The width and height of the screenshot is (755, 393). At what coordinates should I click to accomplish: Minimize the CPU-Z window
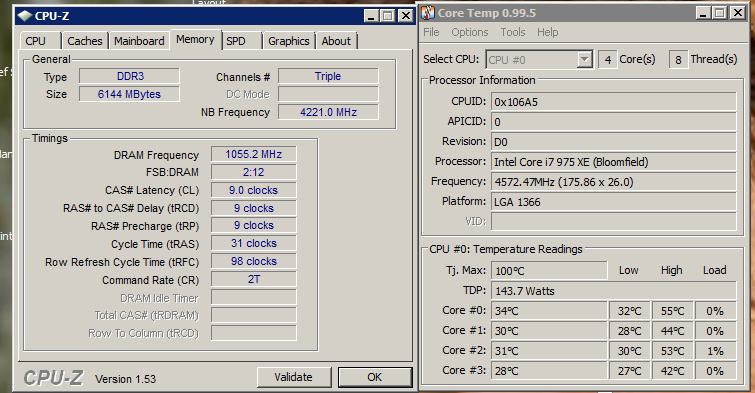click(371, 16)
